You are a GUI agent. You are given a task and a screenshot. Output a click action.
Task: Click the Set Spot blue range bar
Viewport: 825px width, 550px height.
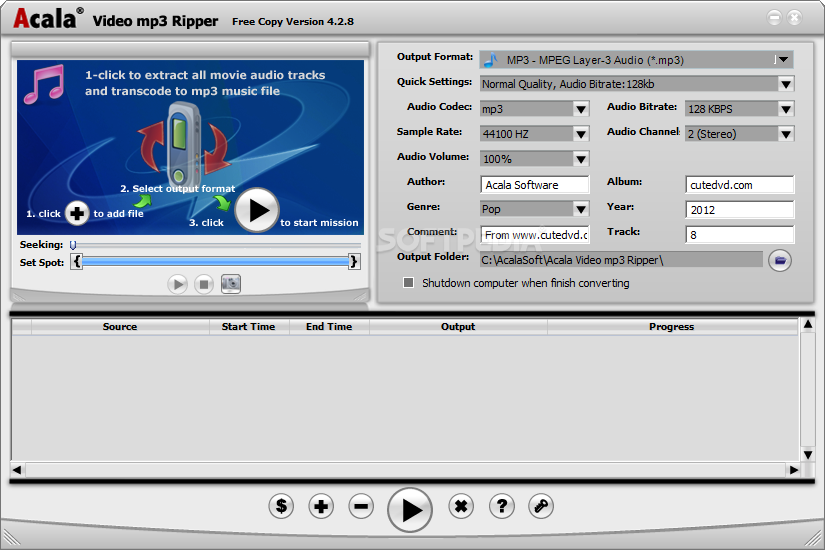(215, 262)
